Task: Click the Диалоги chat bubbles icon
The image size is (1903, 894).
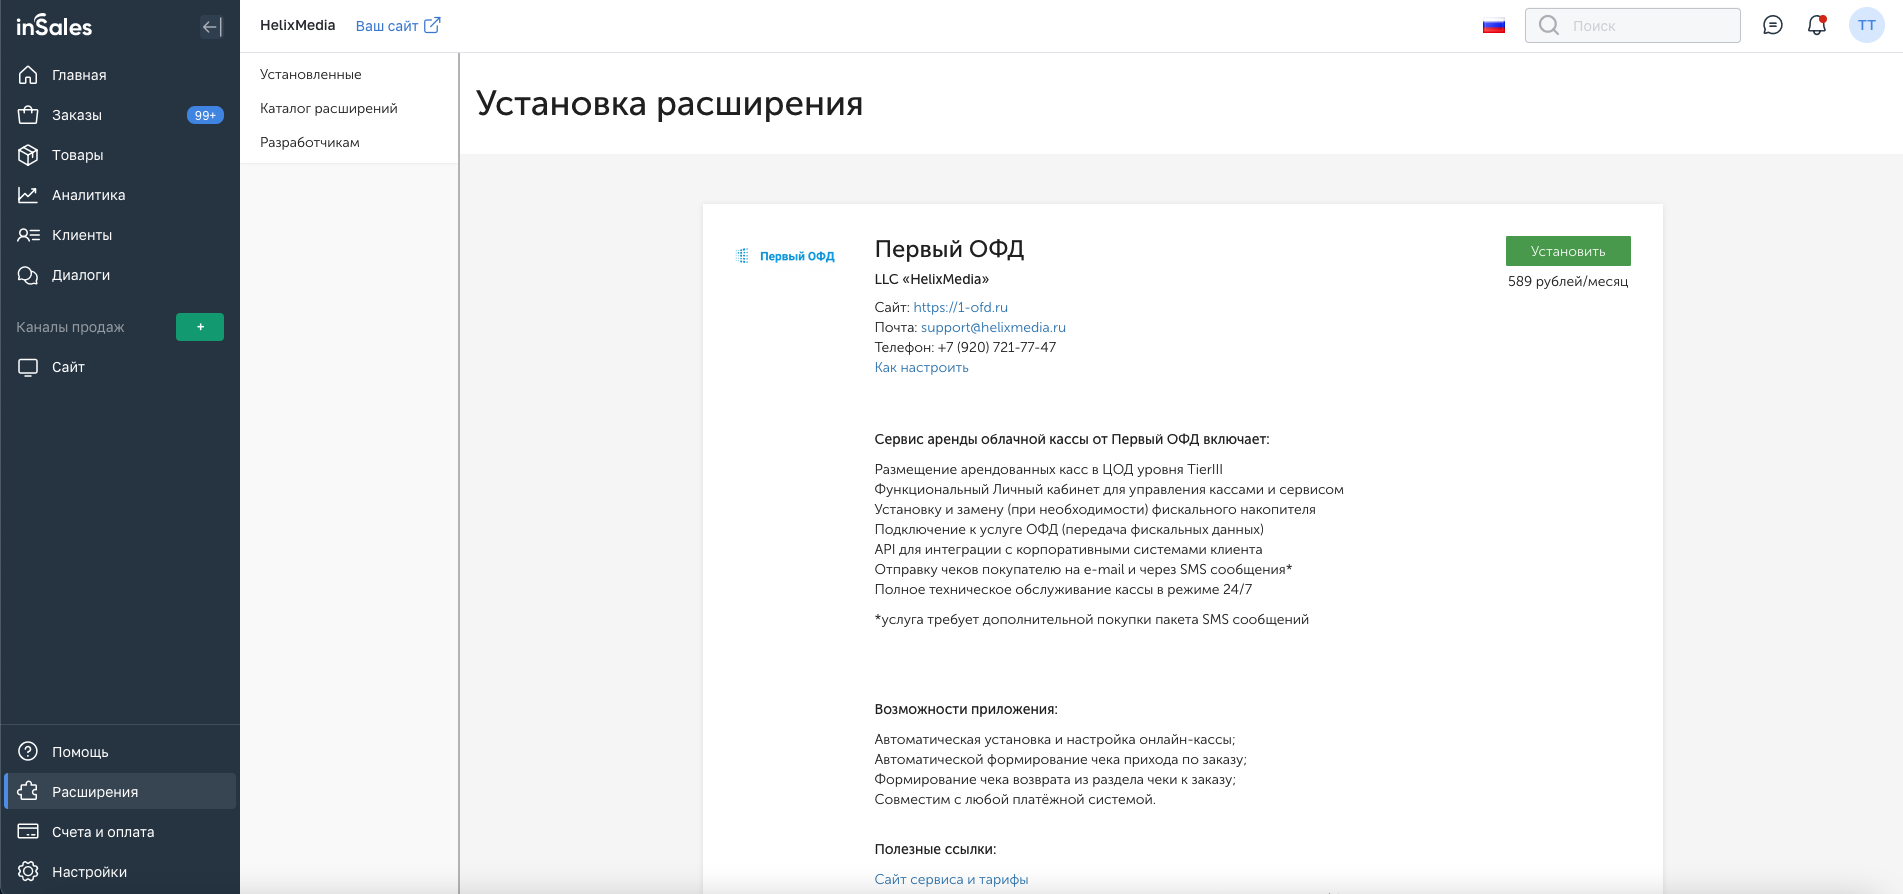Action: pos(28,275)
